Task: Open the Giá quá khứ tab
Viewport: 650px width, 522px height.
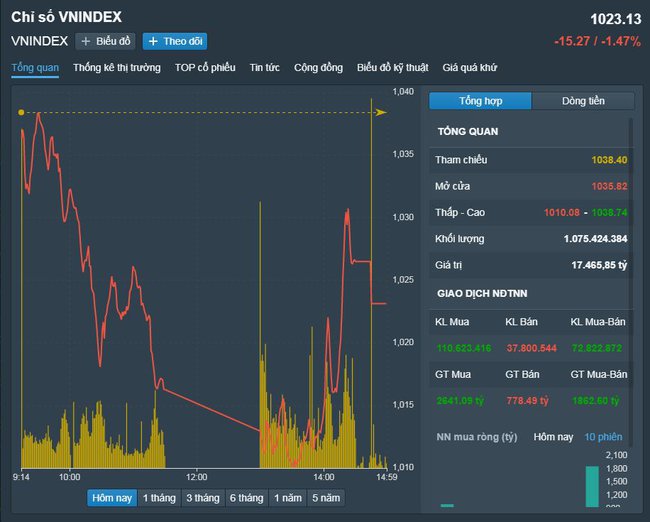Action: click(x=470, y=68)
